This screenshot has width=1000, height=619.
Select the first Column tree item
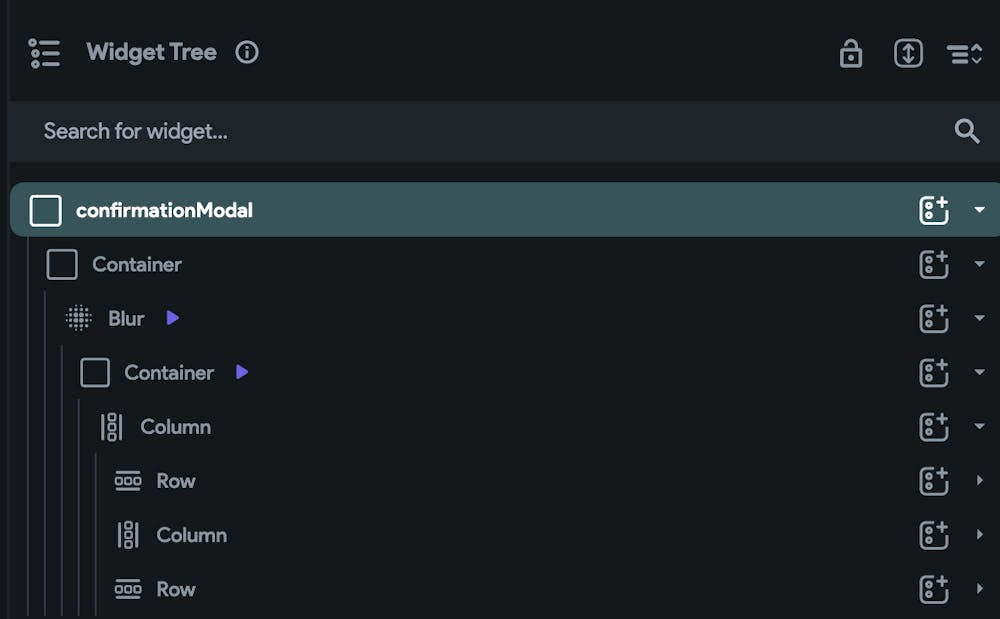[175, 426]
